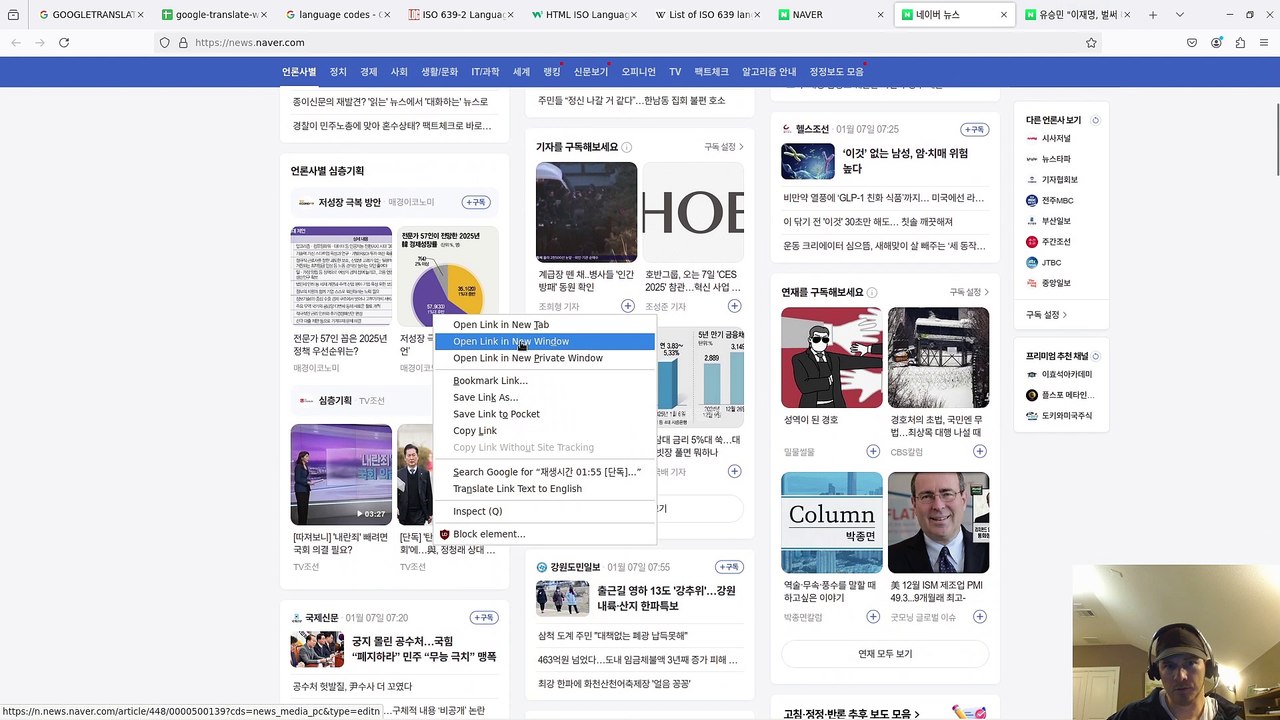Open the Pocket save icon in toolbar
1280x720 pixels.
(x=1192, y=43)
